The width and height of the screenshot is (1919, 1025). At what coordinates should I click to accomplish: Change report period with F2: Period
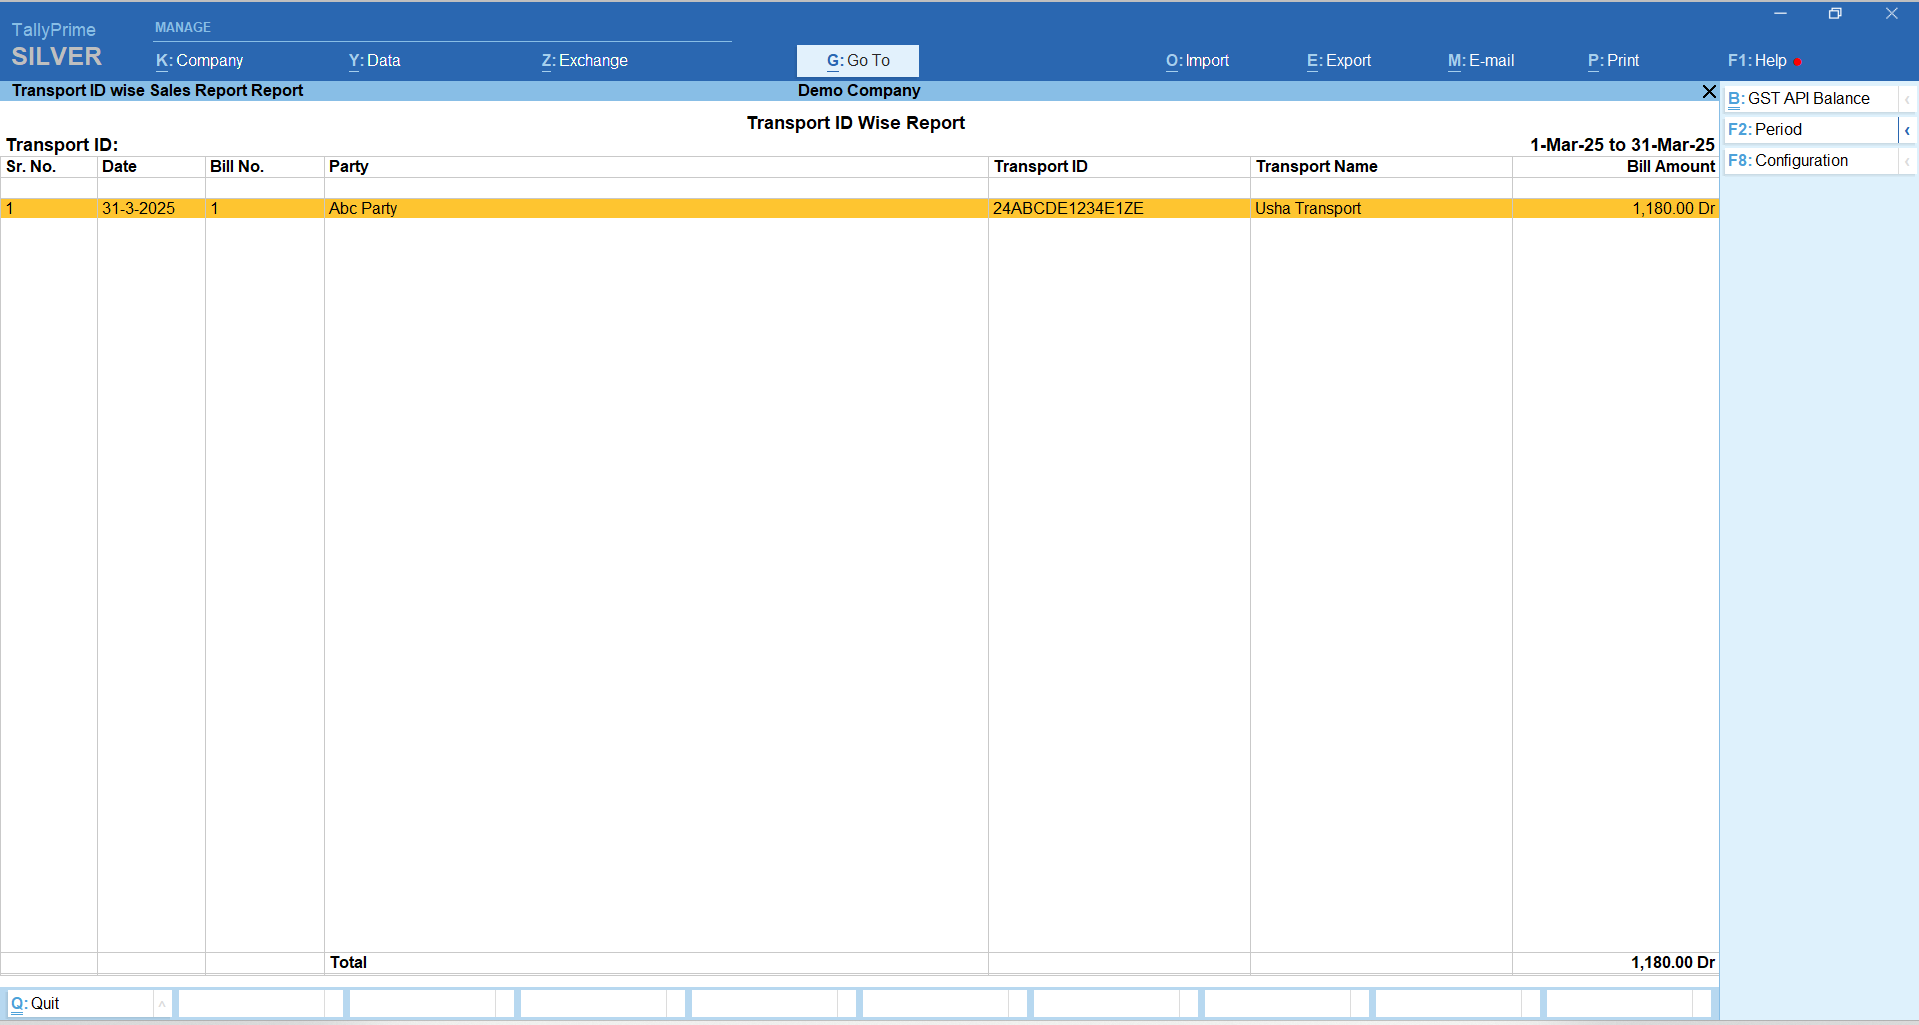tap(1808, 130)
